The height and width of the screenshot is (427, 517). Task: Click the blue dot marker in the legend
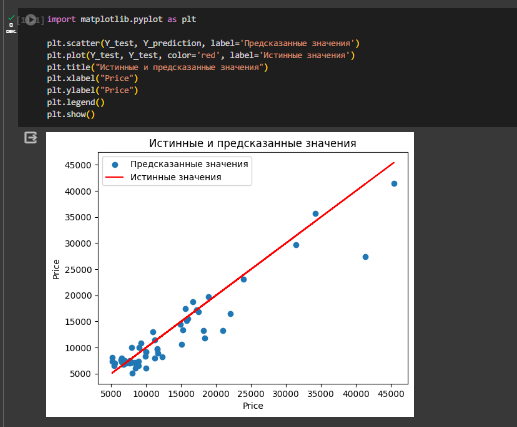click(x=115, y=164)
